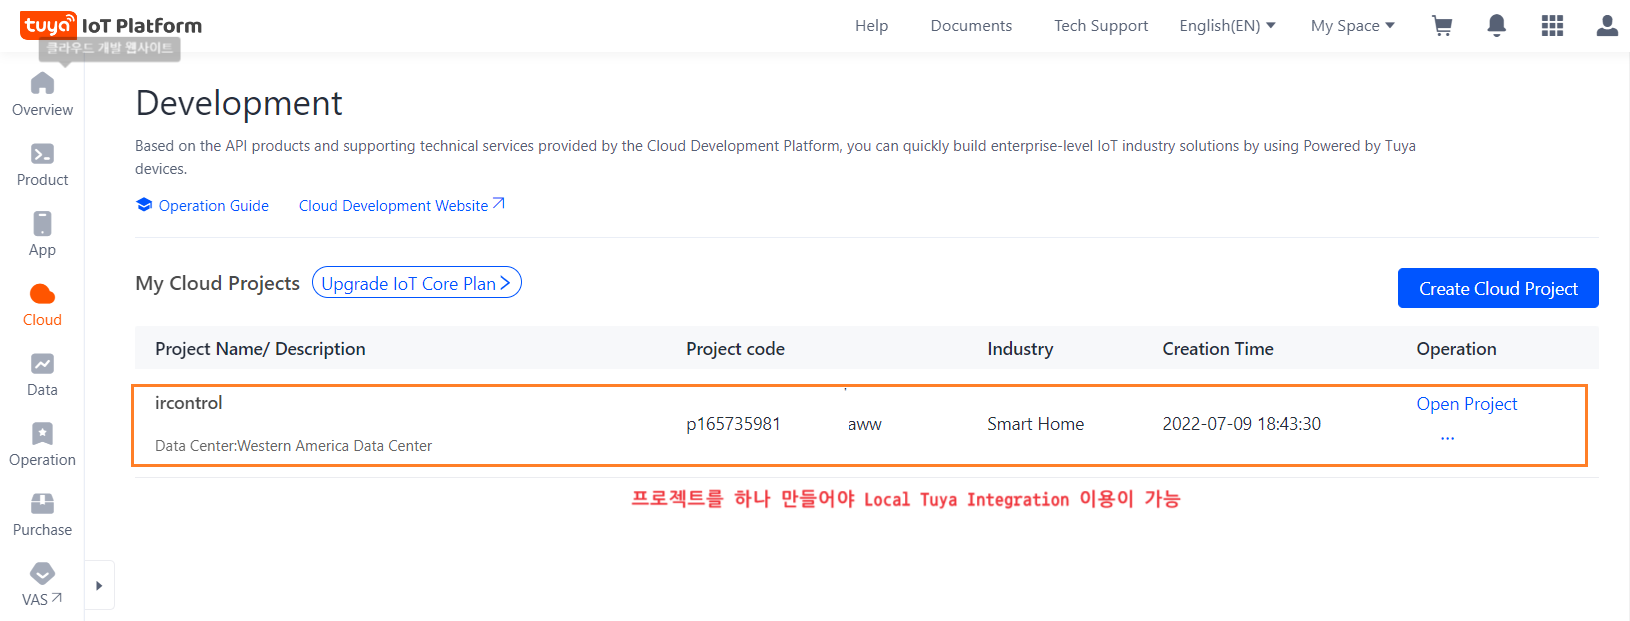Select project code p165735981
The image size is (1630, 621).
tap(733, 424)
